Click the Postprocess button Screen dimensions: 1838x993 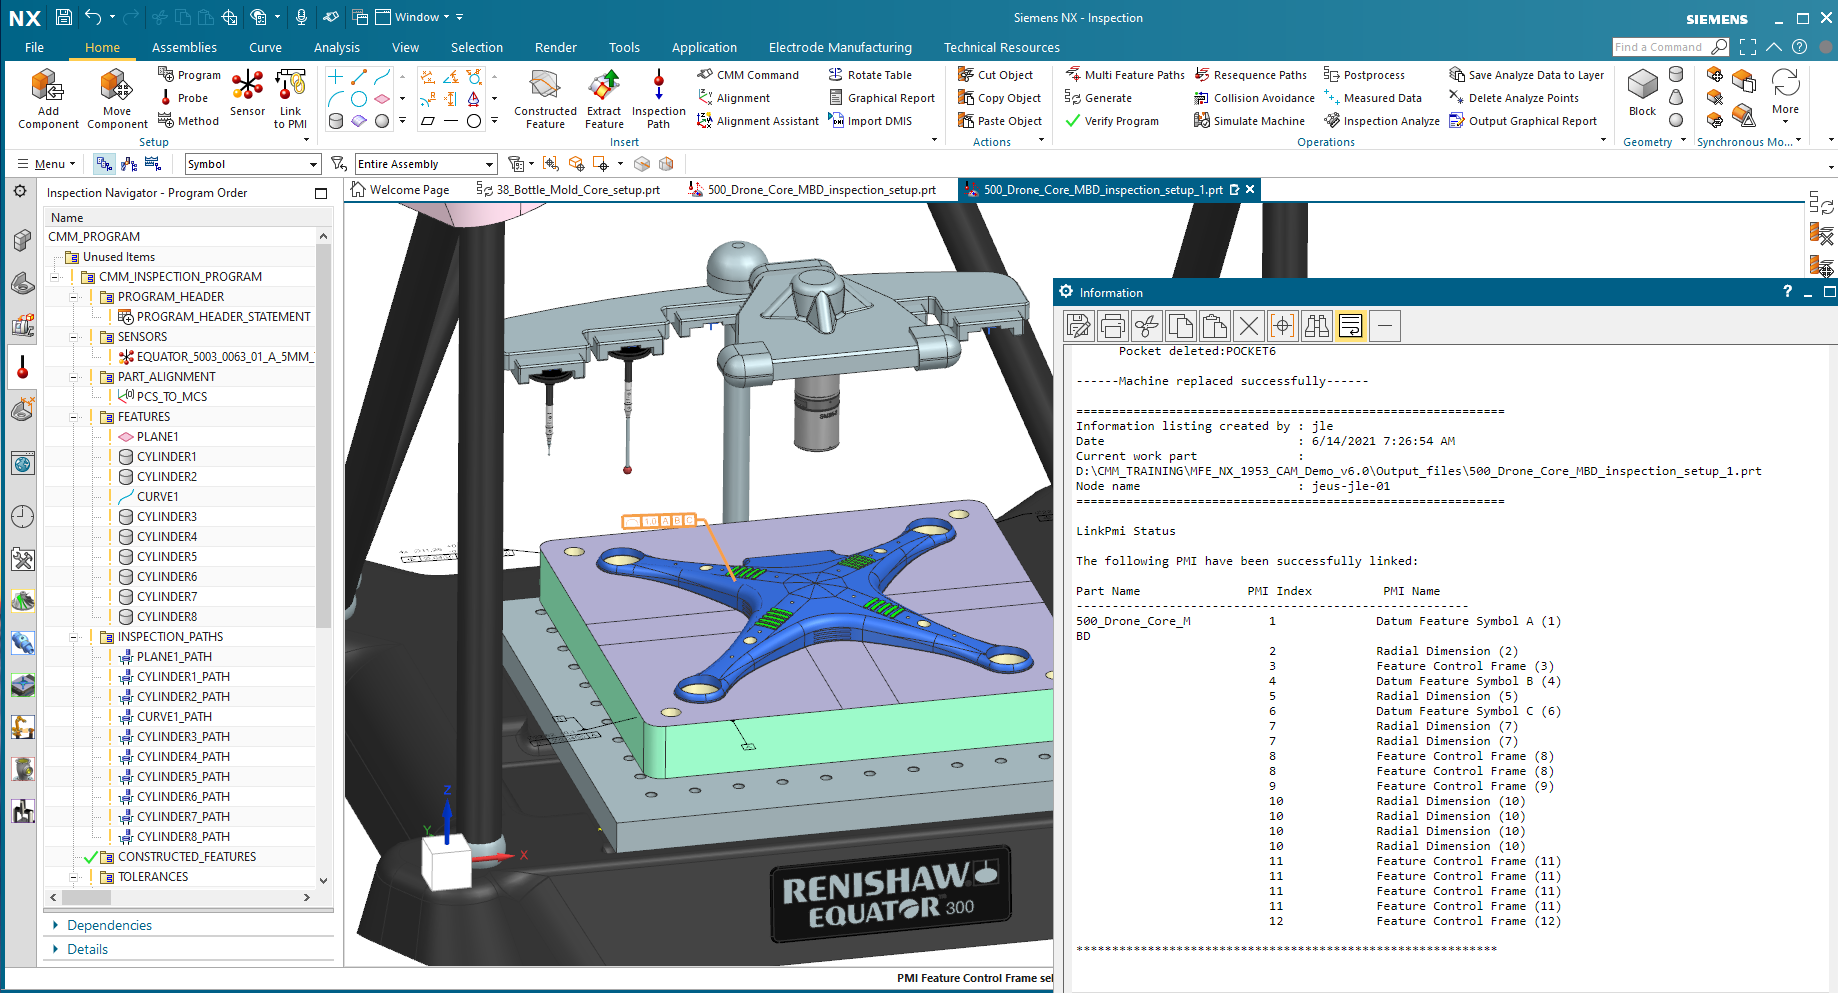coord(1365,75)
